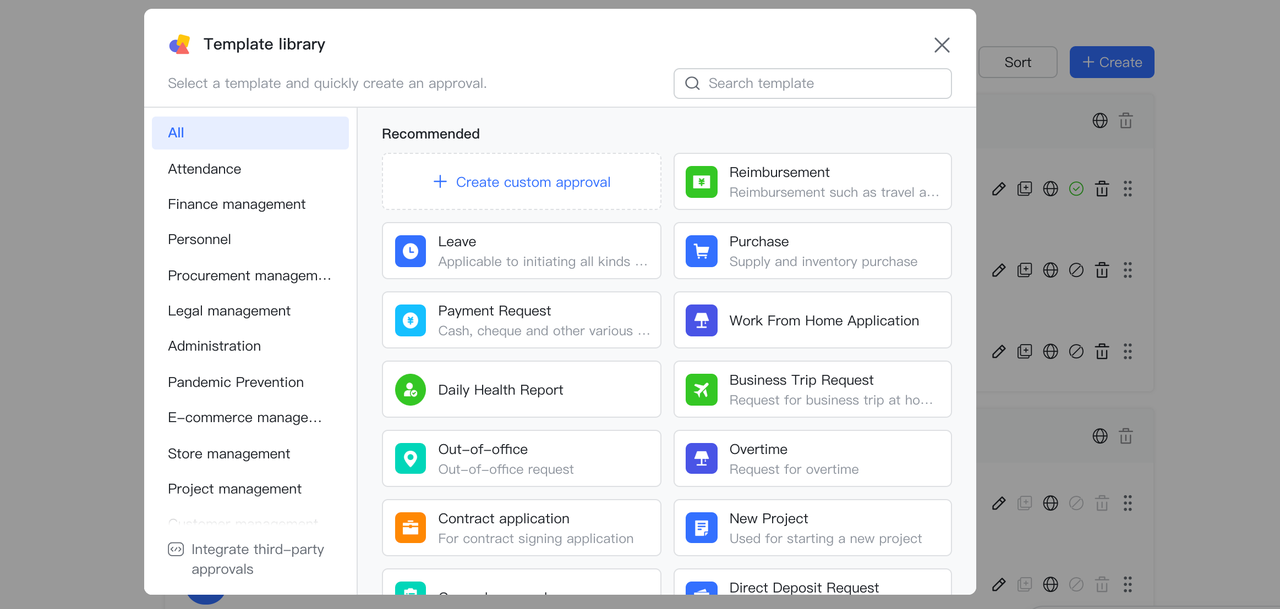
Task: Switch to the Personnel category
Action: pyautogui.click(x=199, y=239)
